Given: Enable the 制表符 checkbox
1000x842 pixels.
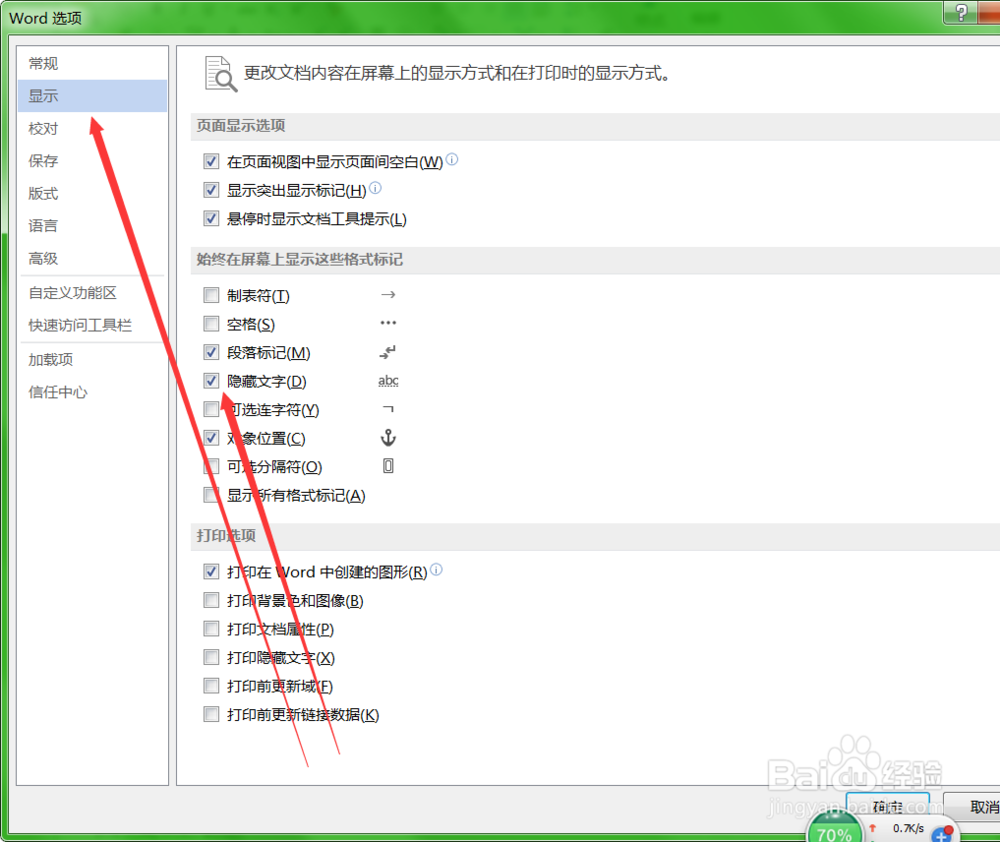Looking at the screenshot, I should click(211, 295).
